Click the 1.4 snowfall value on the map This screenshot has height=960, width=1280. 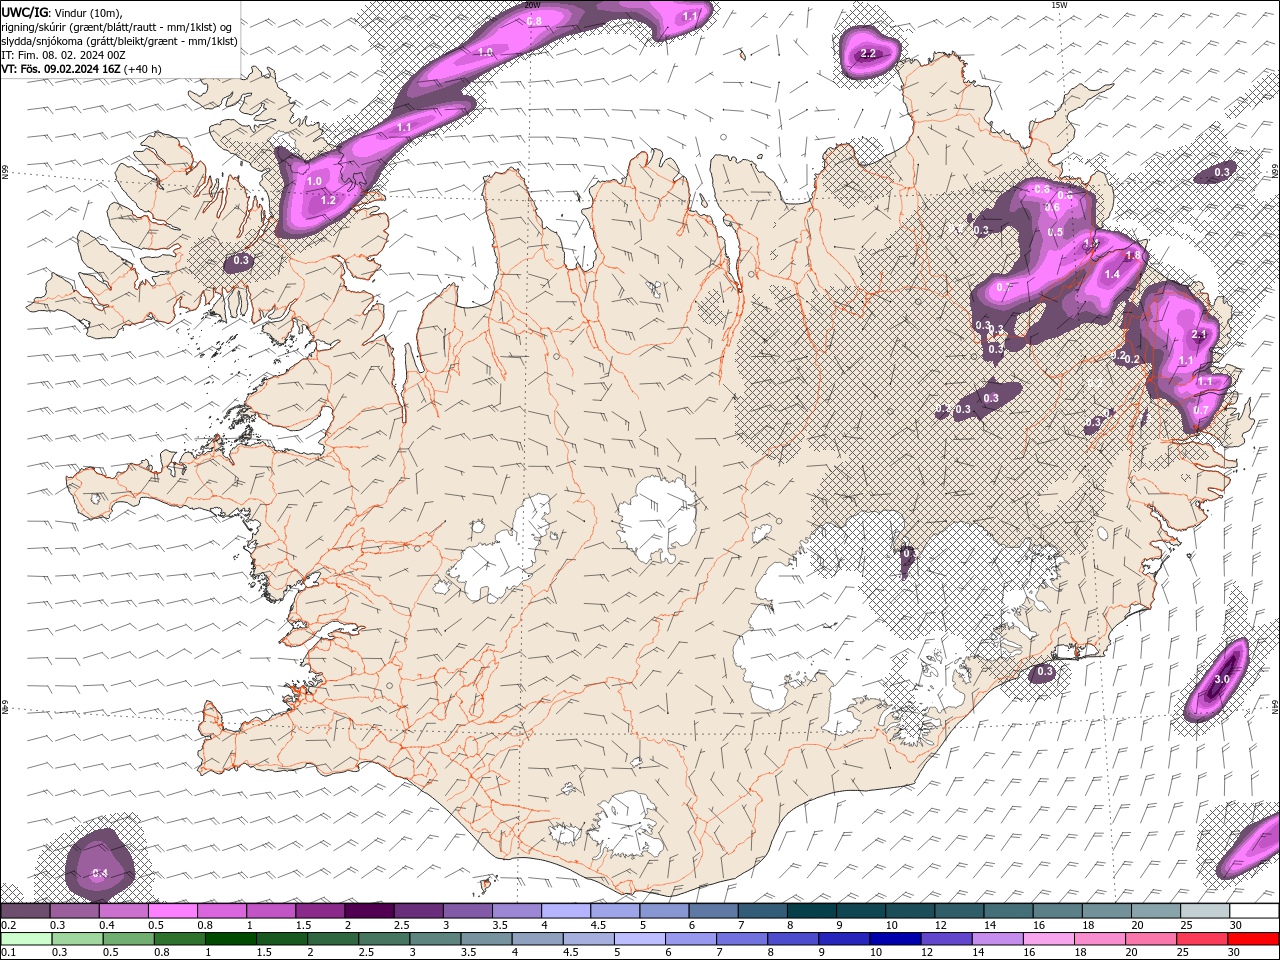pos(1112,274)
